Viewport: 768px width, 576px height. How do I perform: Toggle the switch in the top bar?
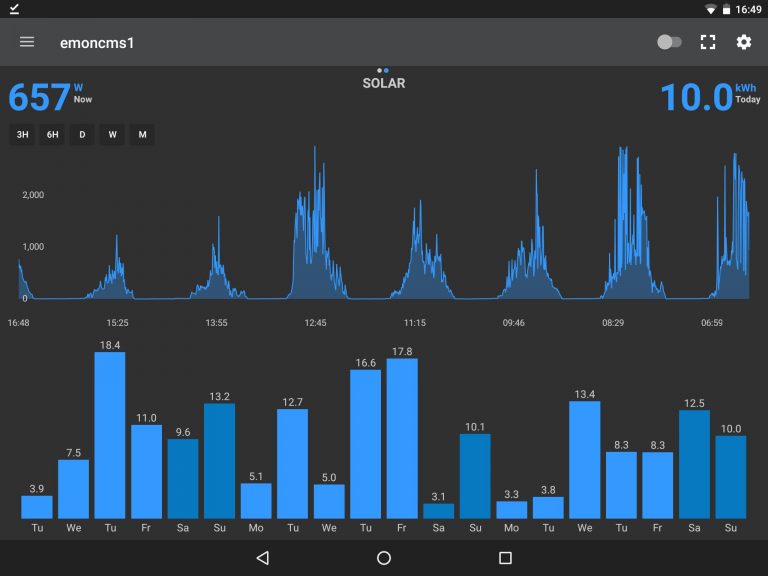[669, 42]
